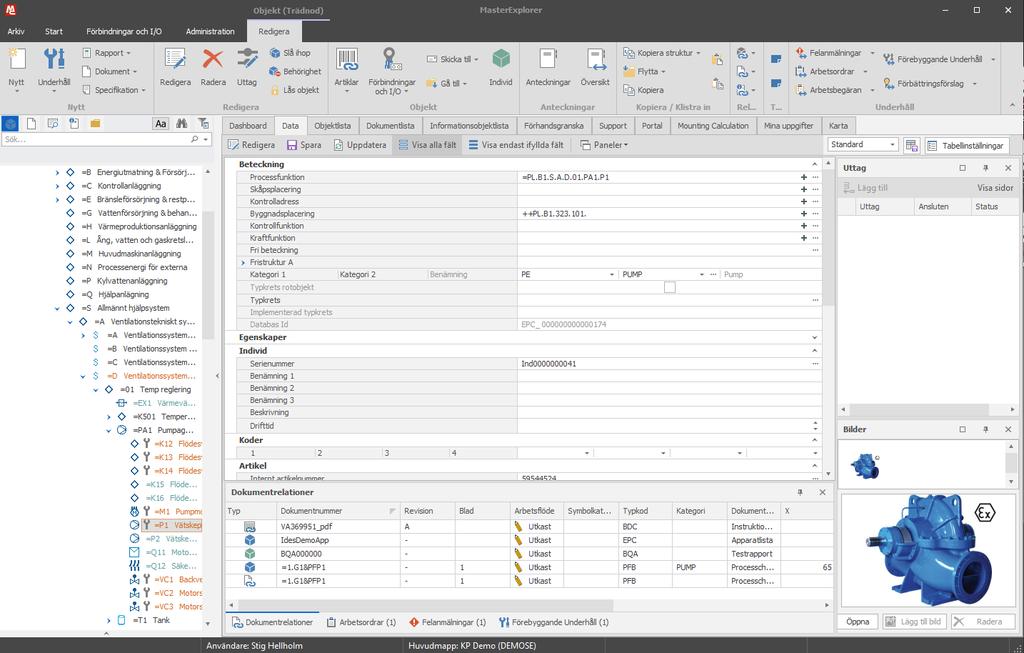1024x653 pixels.
Task: Click the Tabellinställningar button
Action: click(966, 146)
